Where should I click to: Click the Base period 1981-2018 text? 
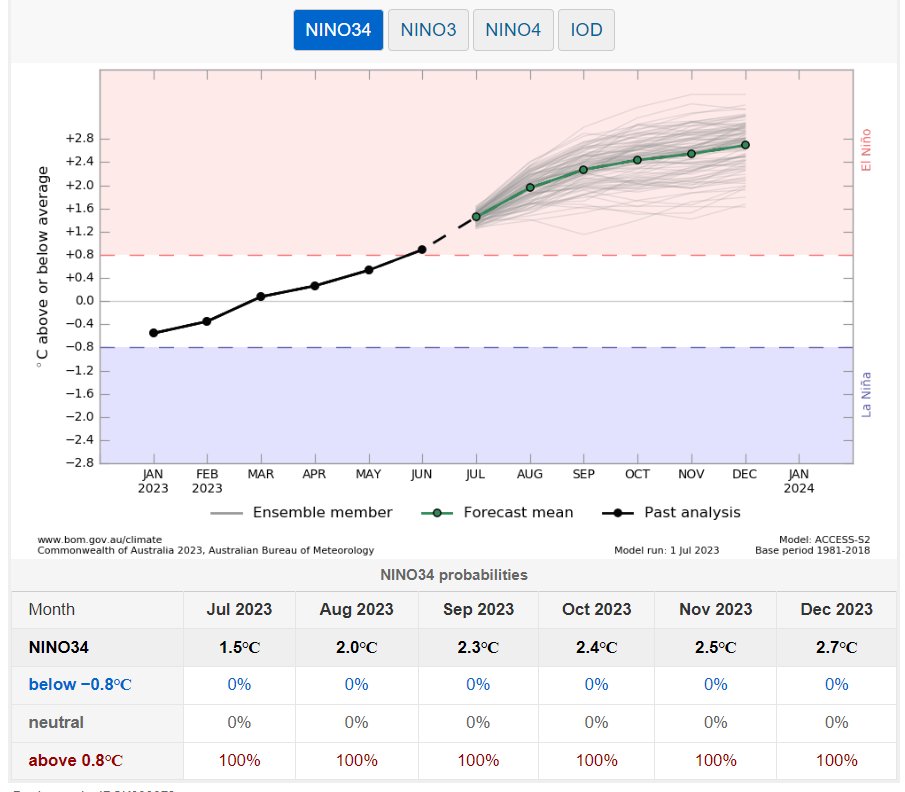click(812, 551)
